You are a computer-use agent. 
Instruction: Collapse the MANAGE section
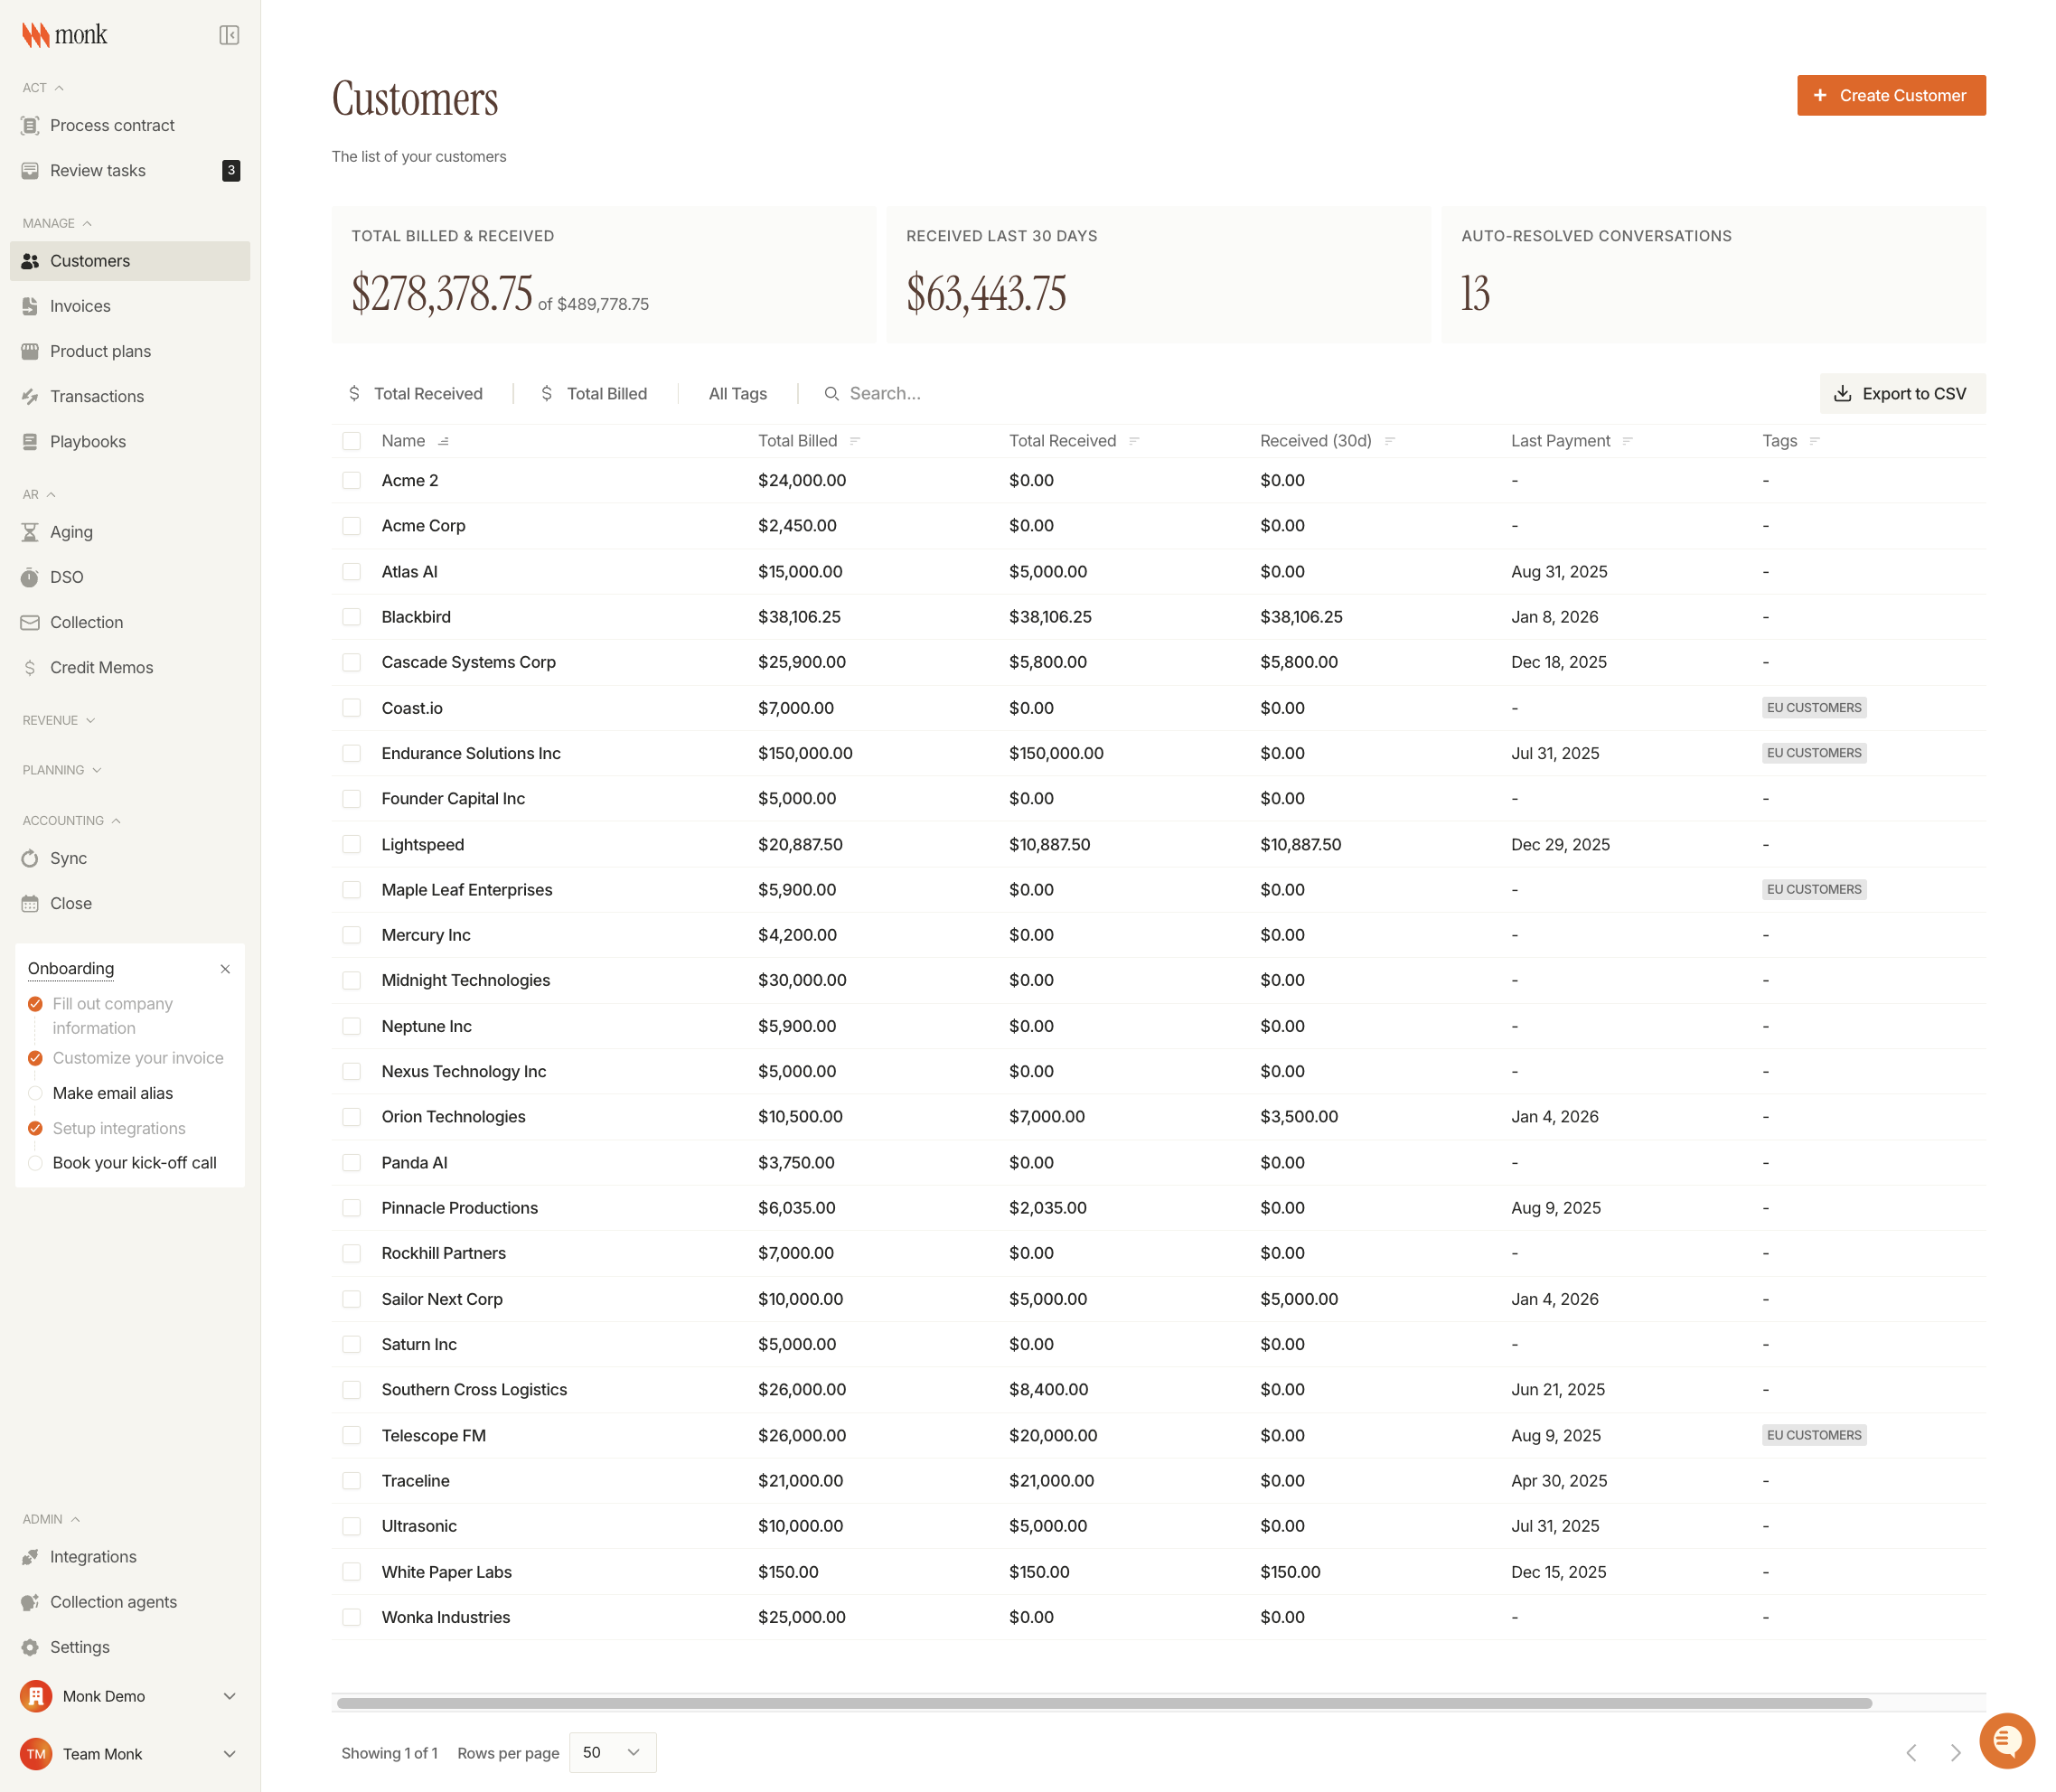[x=57, y=223]
